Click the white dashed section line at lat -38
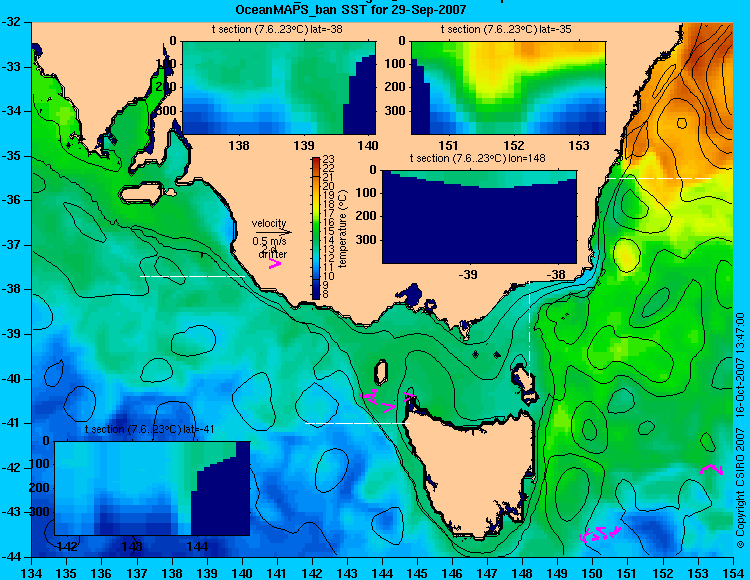 (x=192, y=276)
